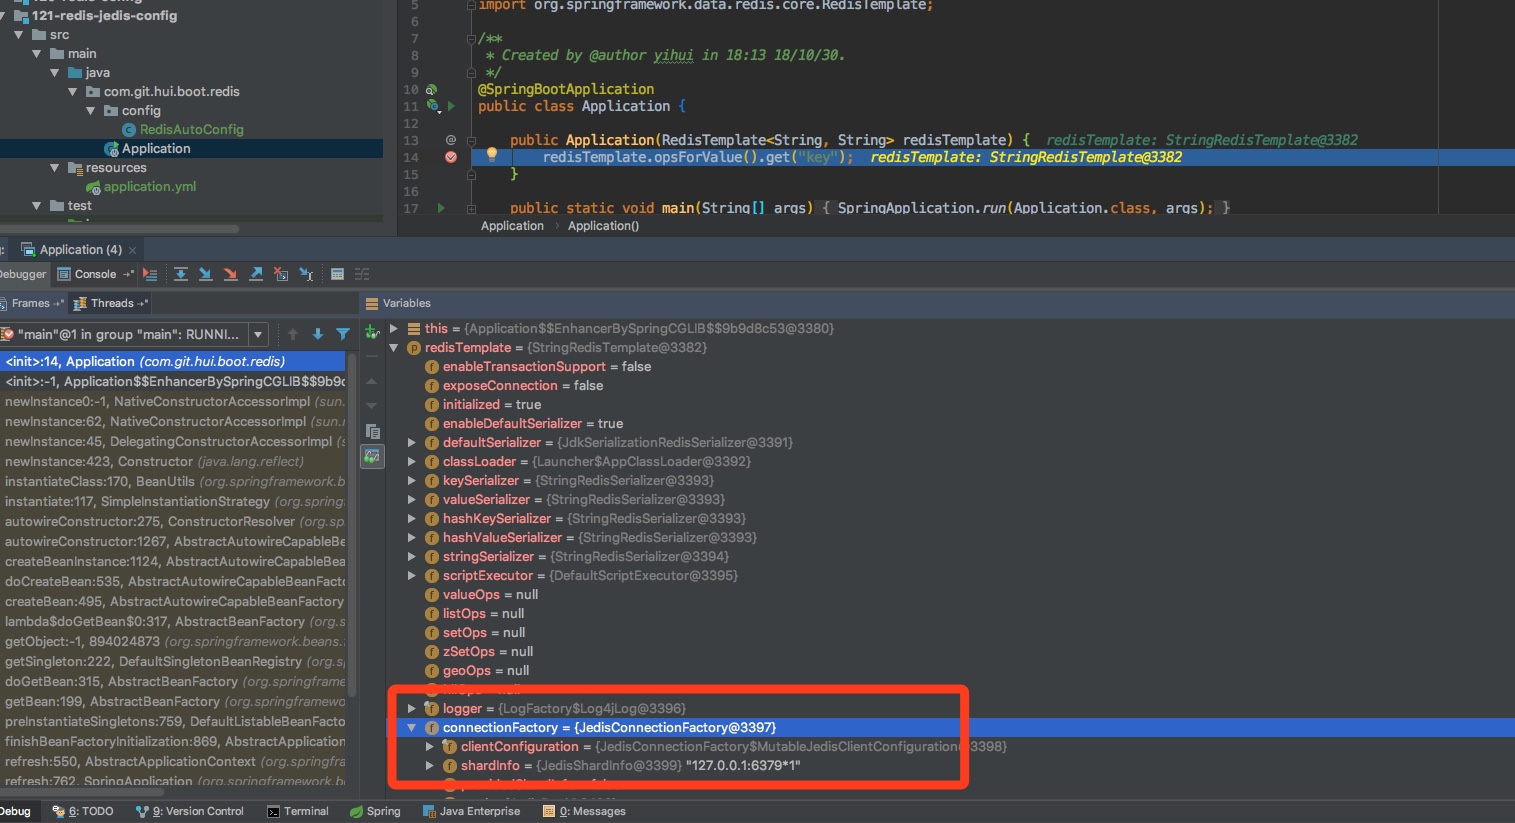Collapse the connectionFactory variable node

click(x=411, y=728)
